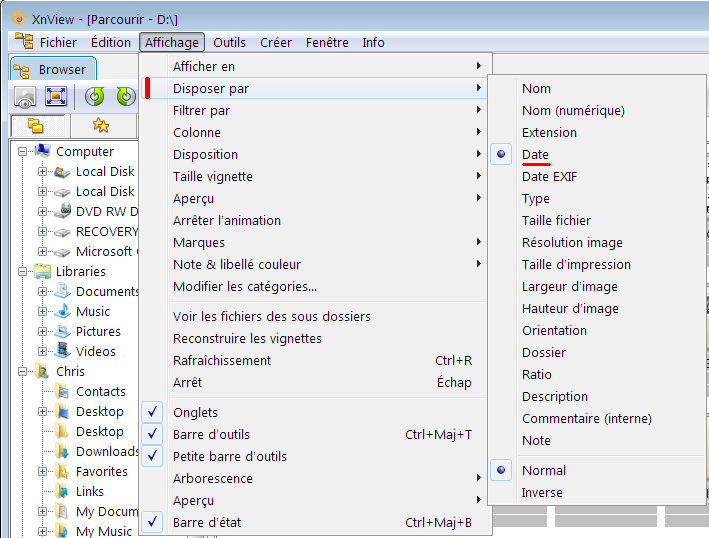Click Rafraîchissement entry
The width and height of the screenshot is (709, 538).
(x=315, y=360)
